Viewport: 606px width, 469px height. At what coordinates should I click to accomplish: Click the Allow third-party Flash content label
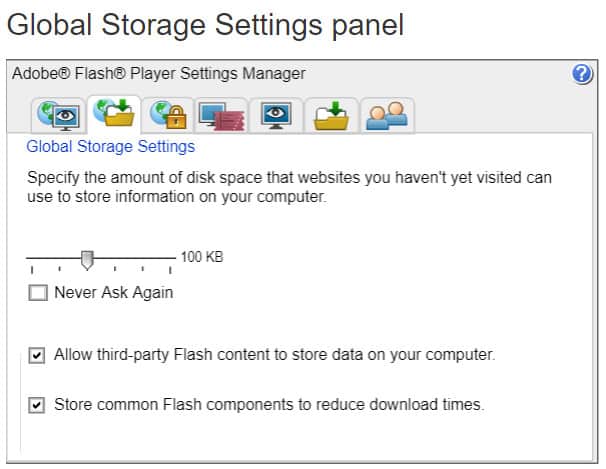tap(274, 355)
